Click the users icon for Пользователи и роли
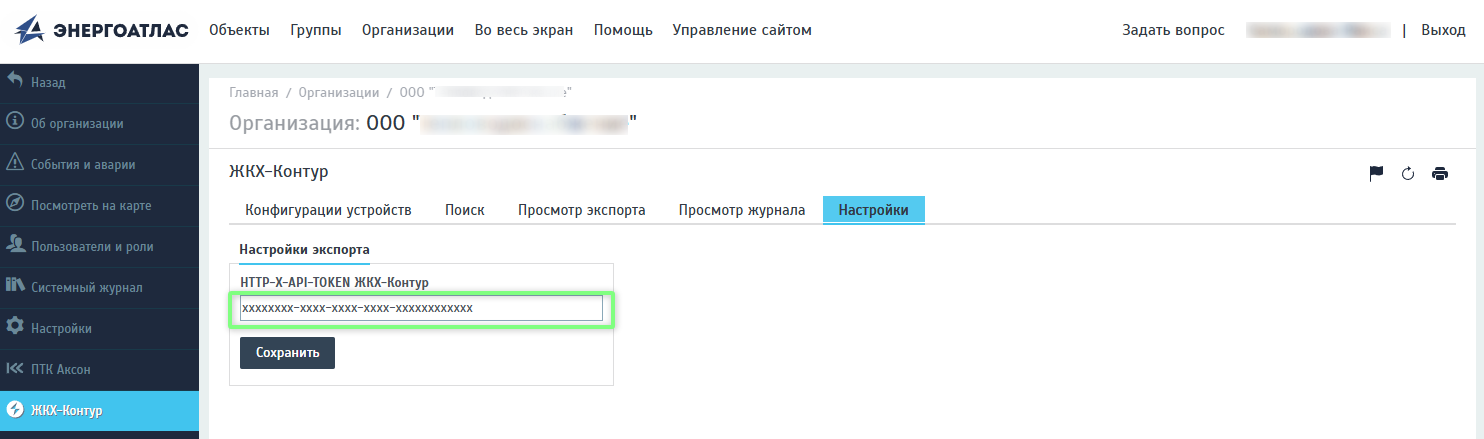The image size is (1484, 439). click(x=15, y=245)
